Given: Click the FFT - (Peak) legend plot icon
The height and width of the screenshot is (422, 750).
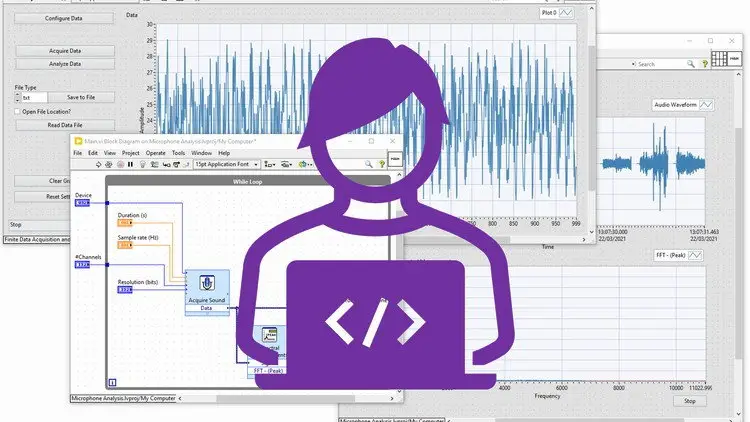Looking at the screenshot, I should (x=695, y=255).
